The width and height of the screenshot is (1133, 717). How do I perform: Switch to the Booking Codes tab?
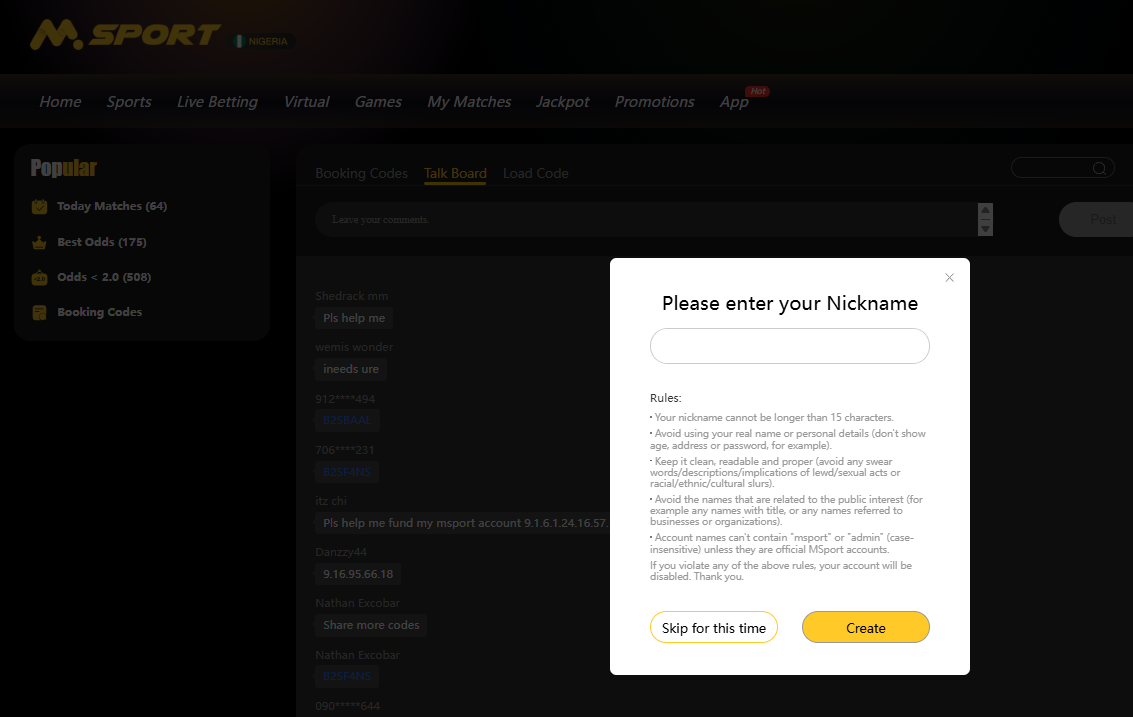[x=361, y=173]
